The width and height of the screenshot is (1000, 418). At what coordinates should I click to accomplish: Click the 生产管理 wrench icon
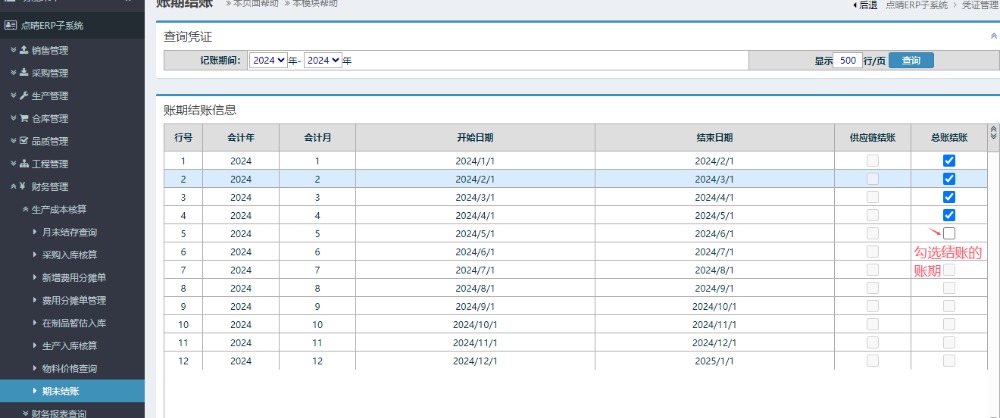click(23, 95)
